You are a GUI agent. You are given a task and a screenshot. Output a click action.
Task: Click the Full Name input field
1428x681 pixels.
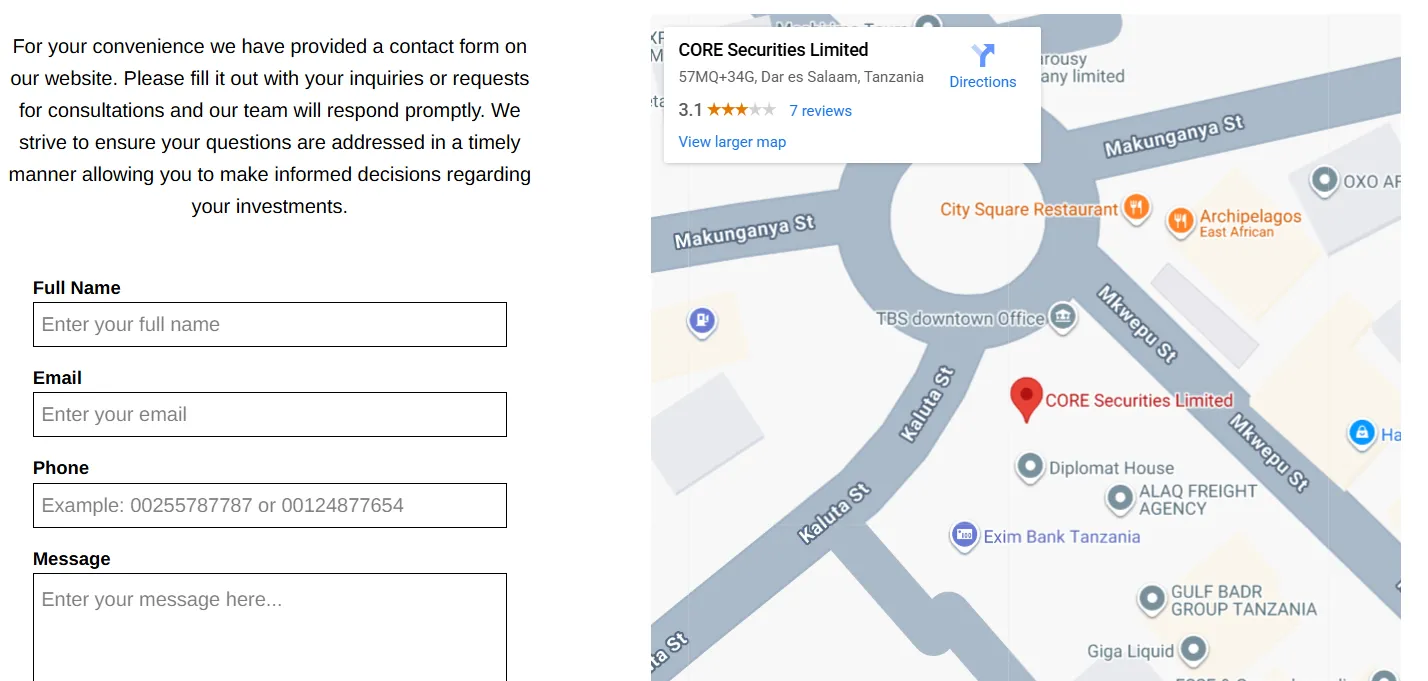point(270,325)
